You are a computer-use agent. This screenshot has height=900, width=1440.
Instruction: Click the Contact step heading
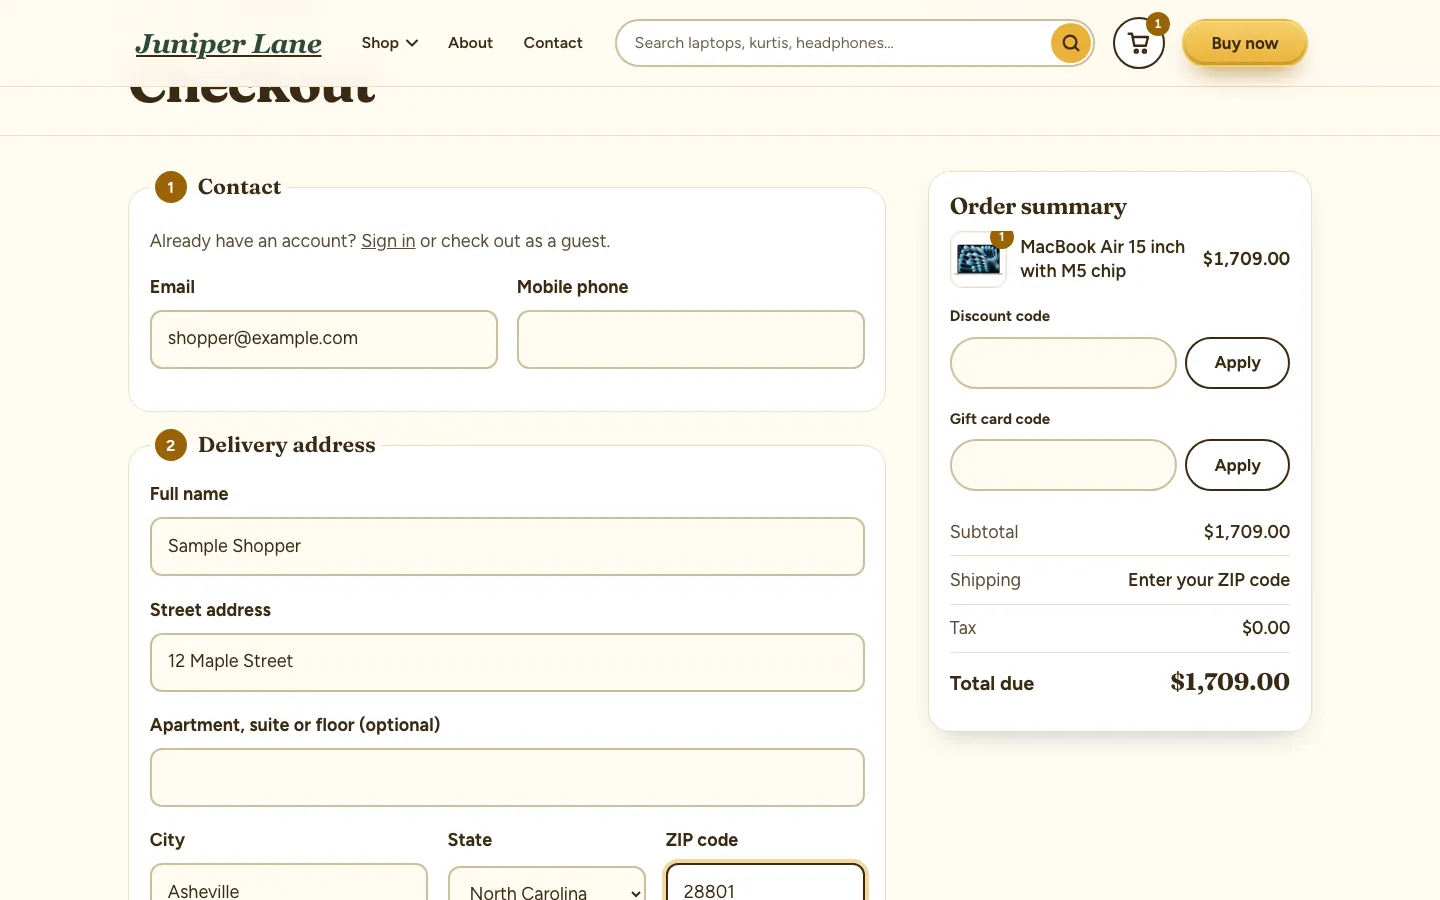tap(239, 187)
